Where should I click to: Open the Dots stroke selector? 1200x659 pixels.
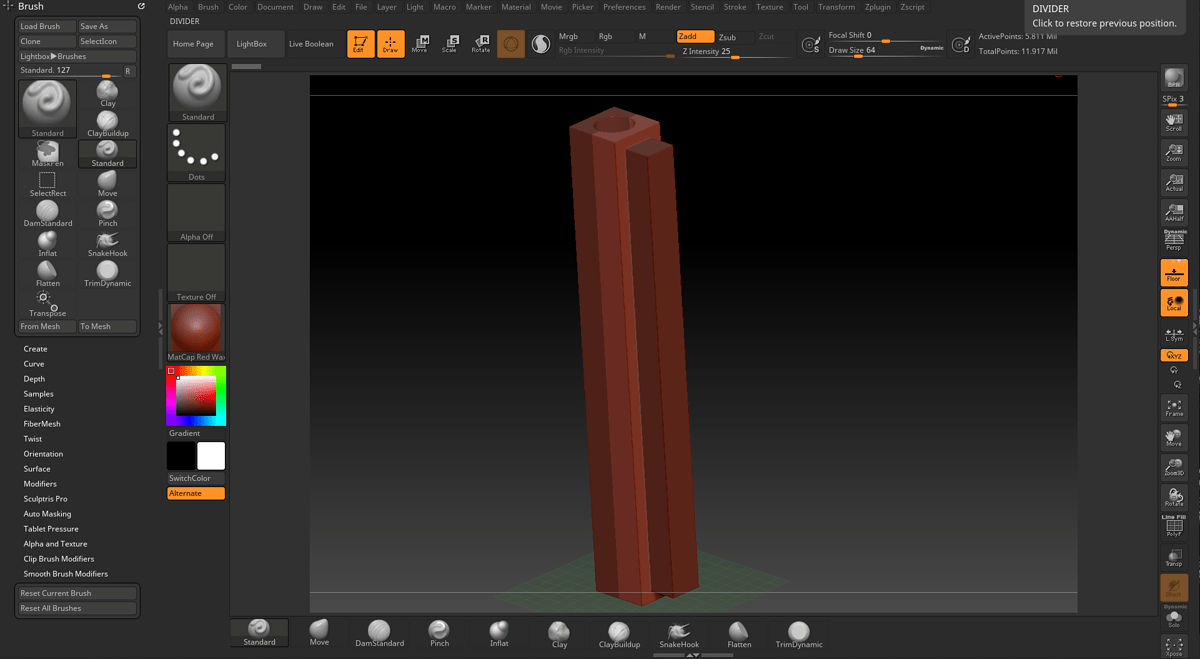(197, 153)
